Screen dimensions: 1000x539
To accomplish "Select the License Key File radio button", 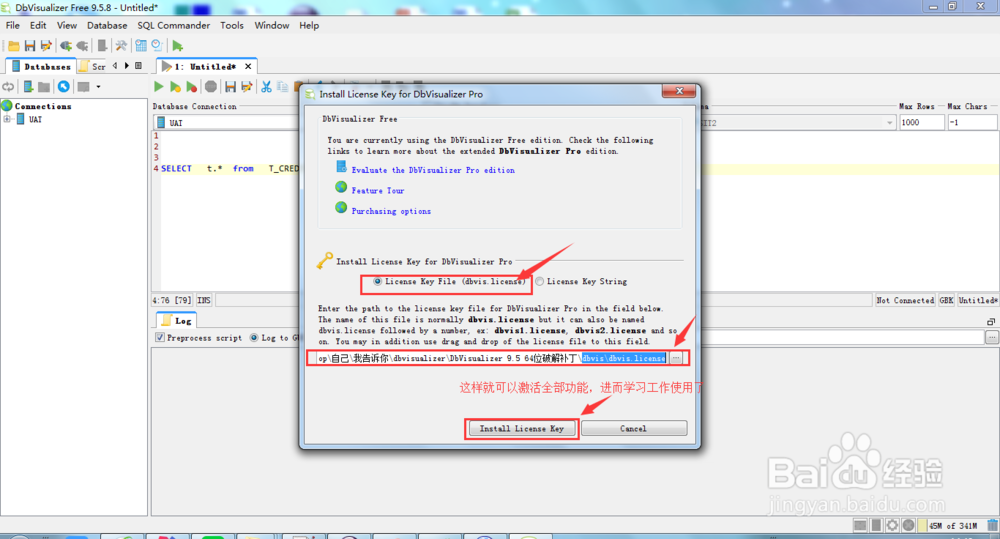I will tap(378, 281).
